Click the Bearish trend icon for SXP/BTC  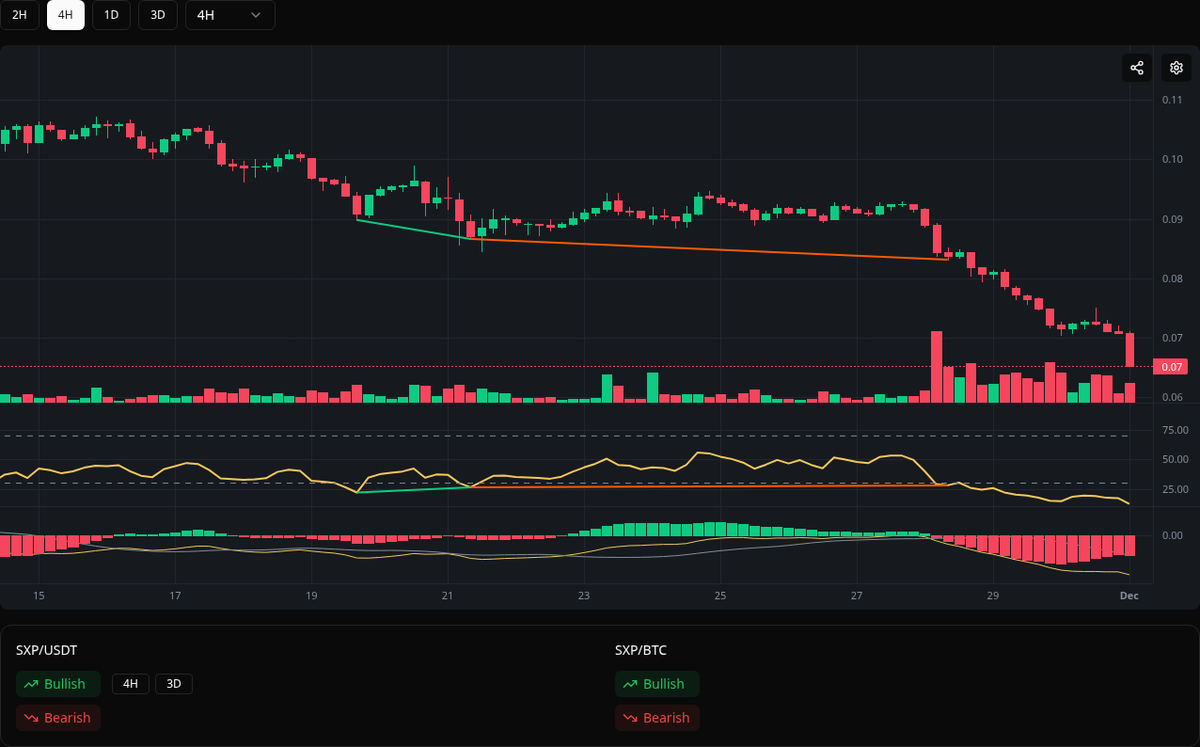[630, 718]
